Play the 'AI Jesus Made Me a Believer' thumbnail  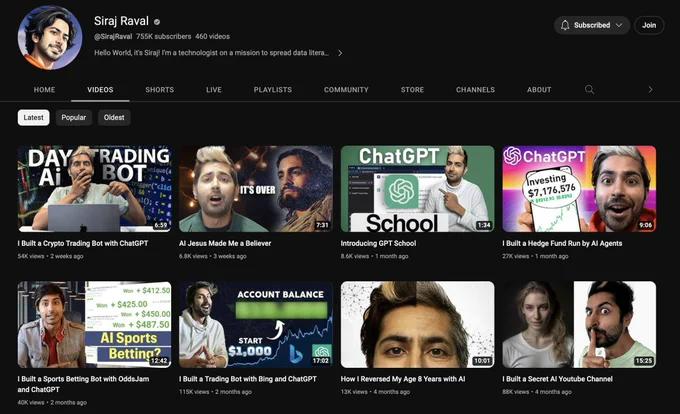point(256,189)
